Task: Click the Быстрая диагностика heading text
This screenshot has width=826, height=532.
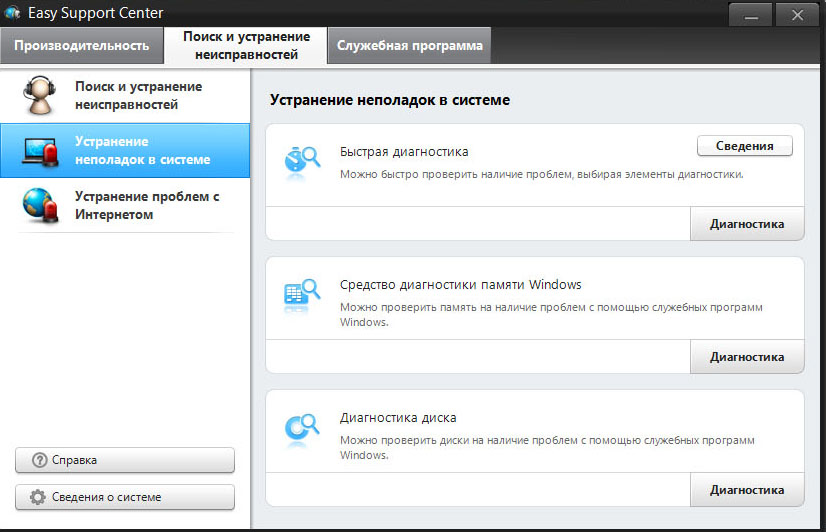Action: click(x=404, y=152)
